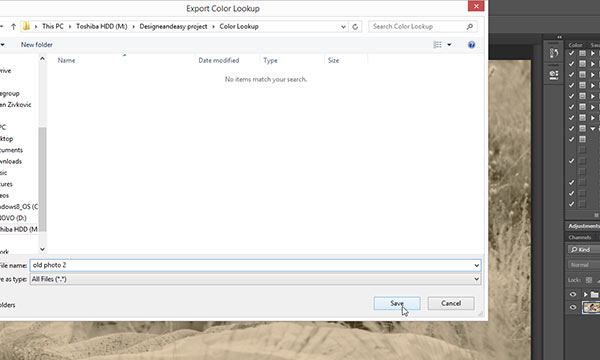This screenshot has height=360, width=600.
Task: Click the navigation pane scrollbar thumb
Action: coord(42,179)
